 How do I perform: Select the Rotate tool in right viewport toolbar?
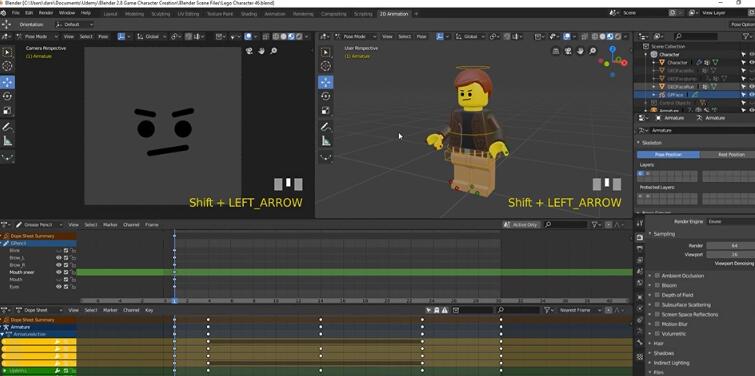click(325, 96)
